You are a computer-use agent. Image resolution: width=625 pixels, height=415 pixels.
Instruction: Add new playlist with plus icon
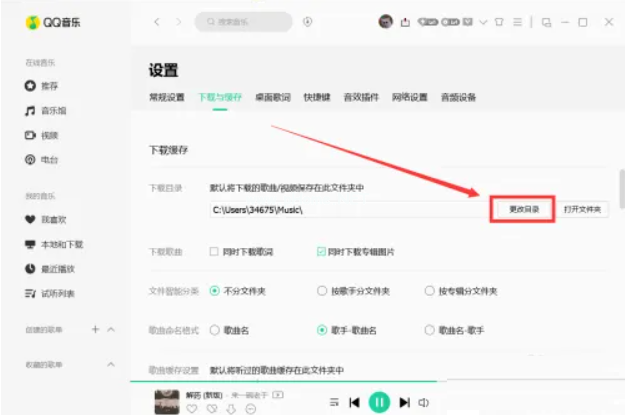95,329
